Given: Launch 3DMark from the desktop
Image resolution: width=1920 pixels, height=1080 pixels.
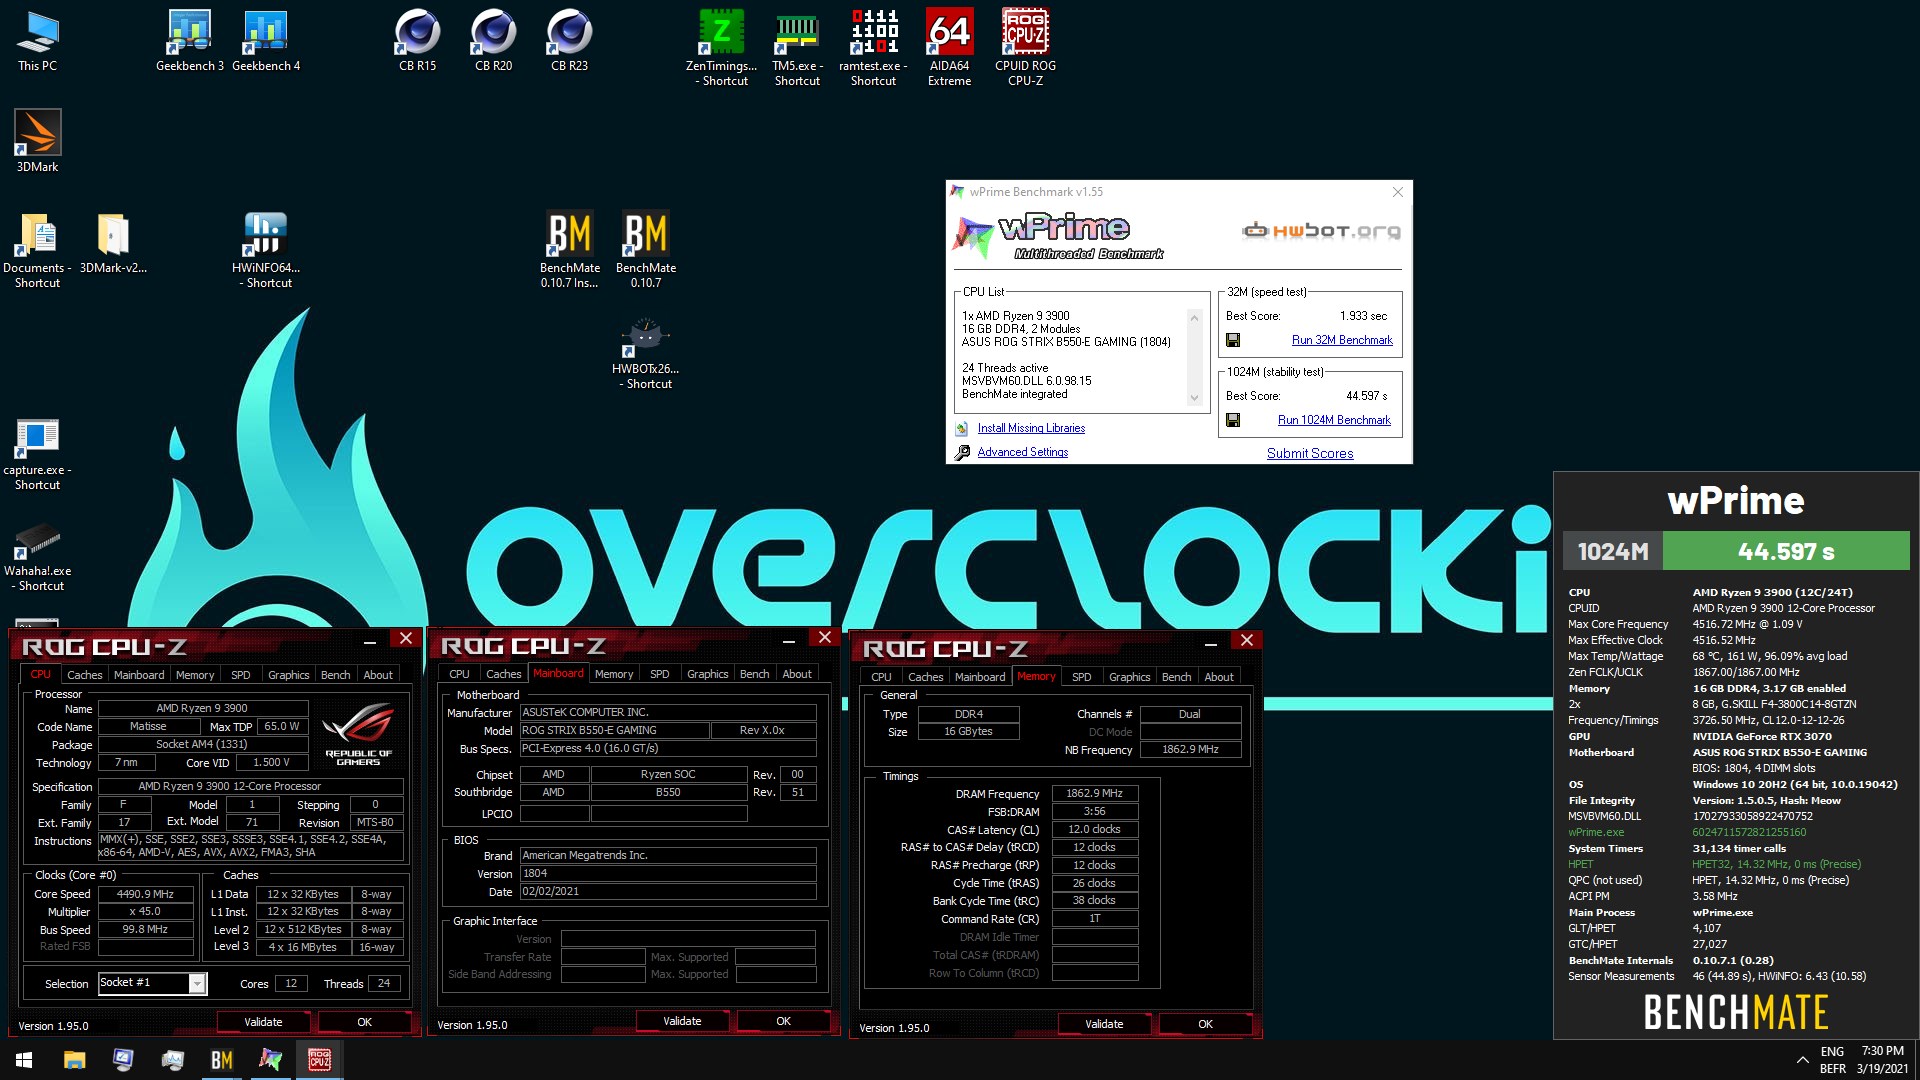Looking at the screenshot, I should (38, 141).
